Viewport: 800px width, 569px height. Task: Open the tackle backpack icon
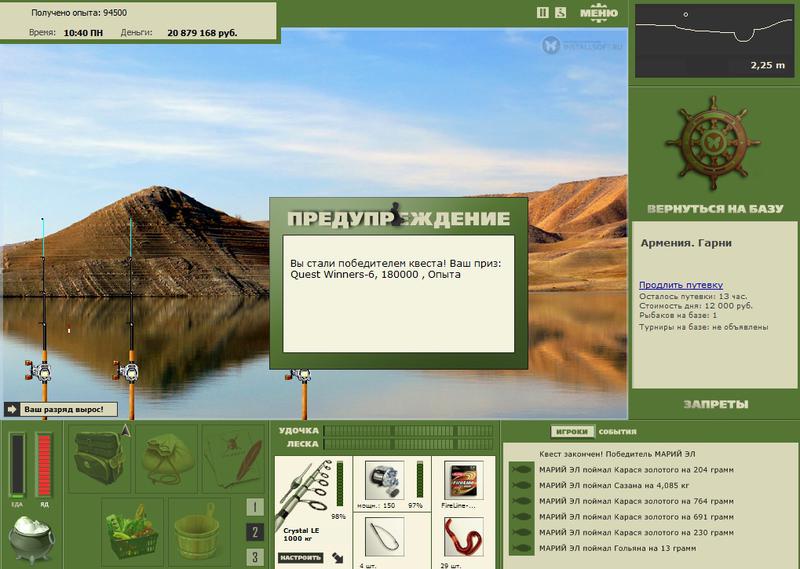(x=99, y=458)
